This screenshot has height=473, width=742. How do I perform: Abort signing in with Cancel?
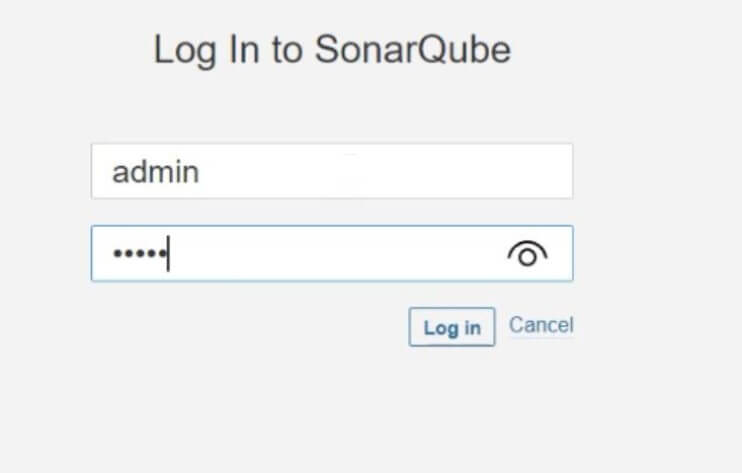tap(541, 325)
